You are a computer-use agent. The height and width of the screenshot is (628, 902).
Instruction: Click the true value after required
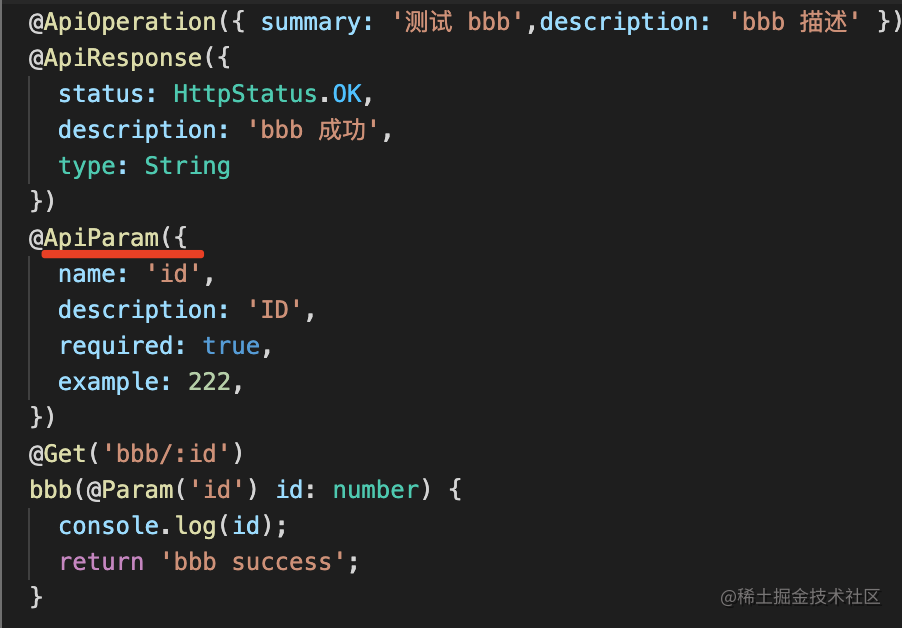pyautogui.click(x=231, y=346)
